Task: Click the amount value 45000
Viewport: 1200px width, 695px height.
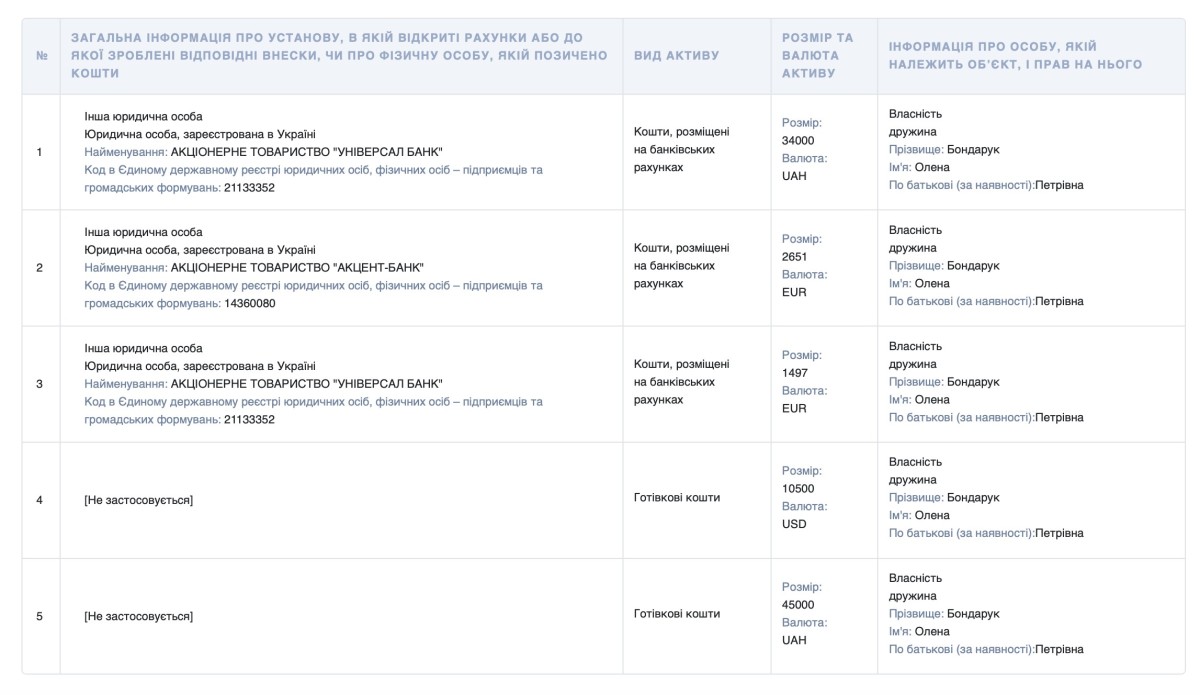Action: point(798,605)
